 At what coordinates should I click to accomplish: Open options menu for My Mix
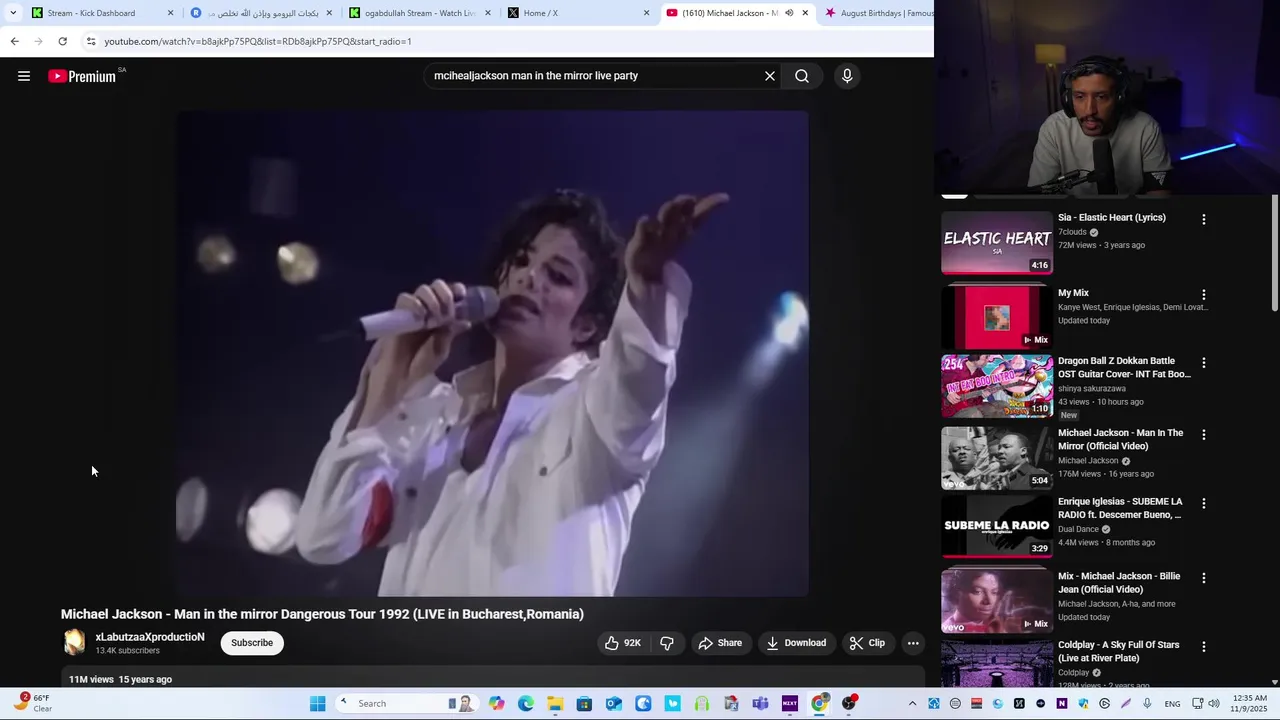pyautogui.click(x=1204, y=295)
